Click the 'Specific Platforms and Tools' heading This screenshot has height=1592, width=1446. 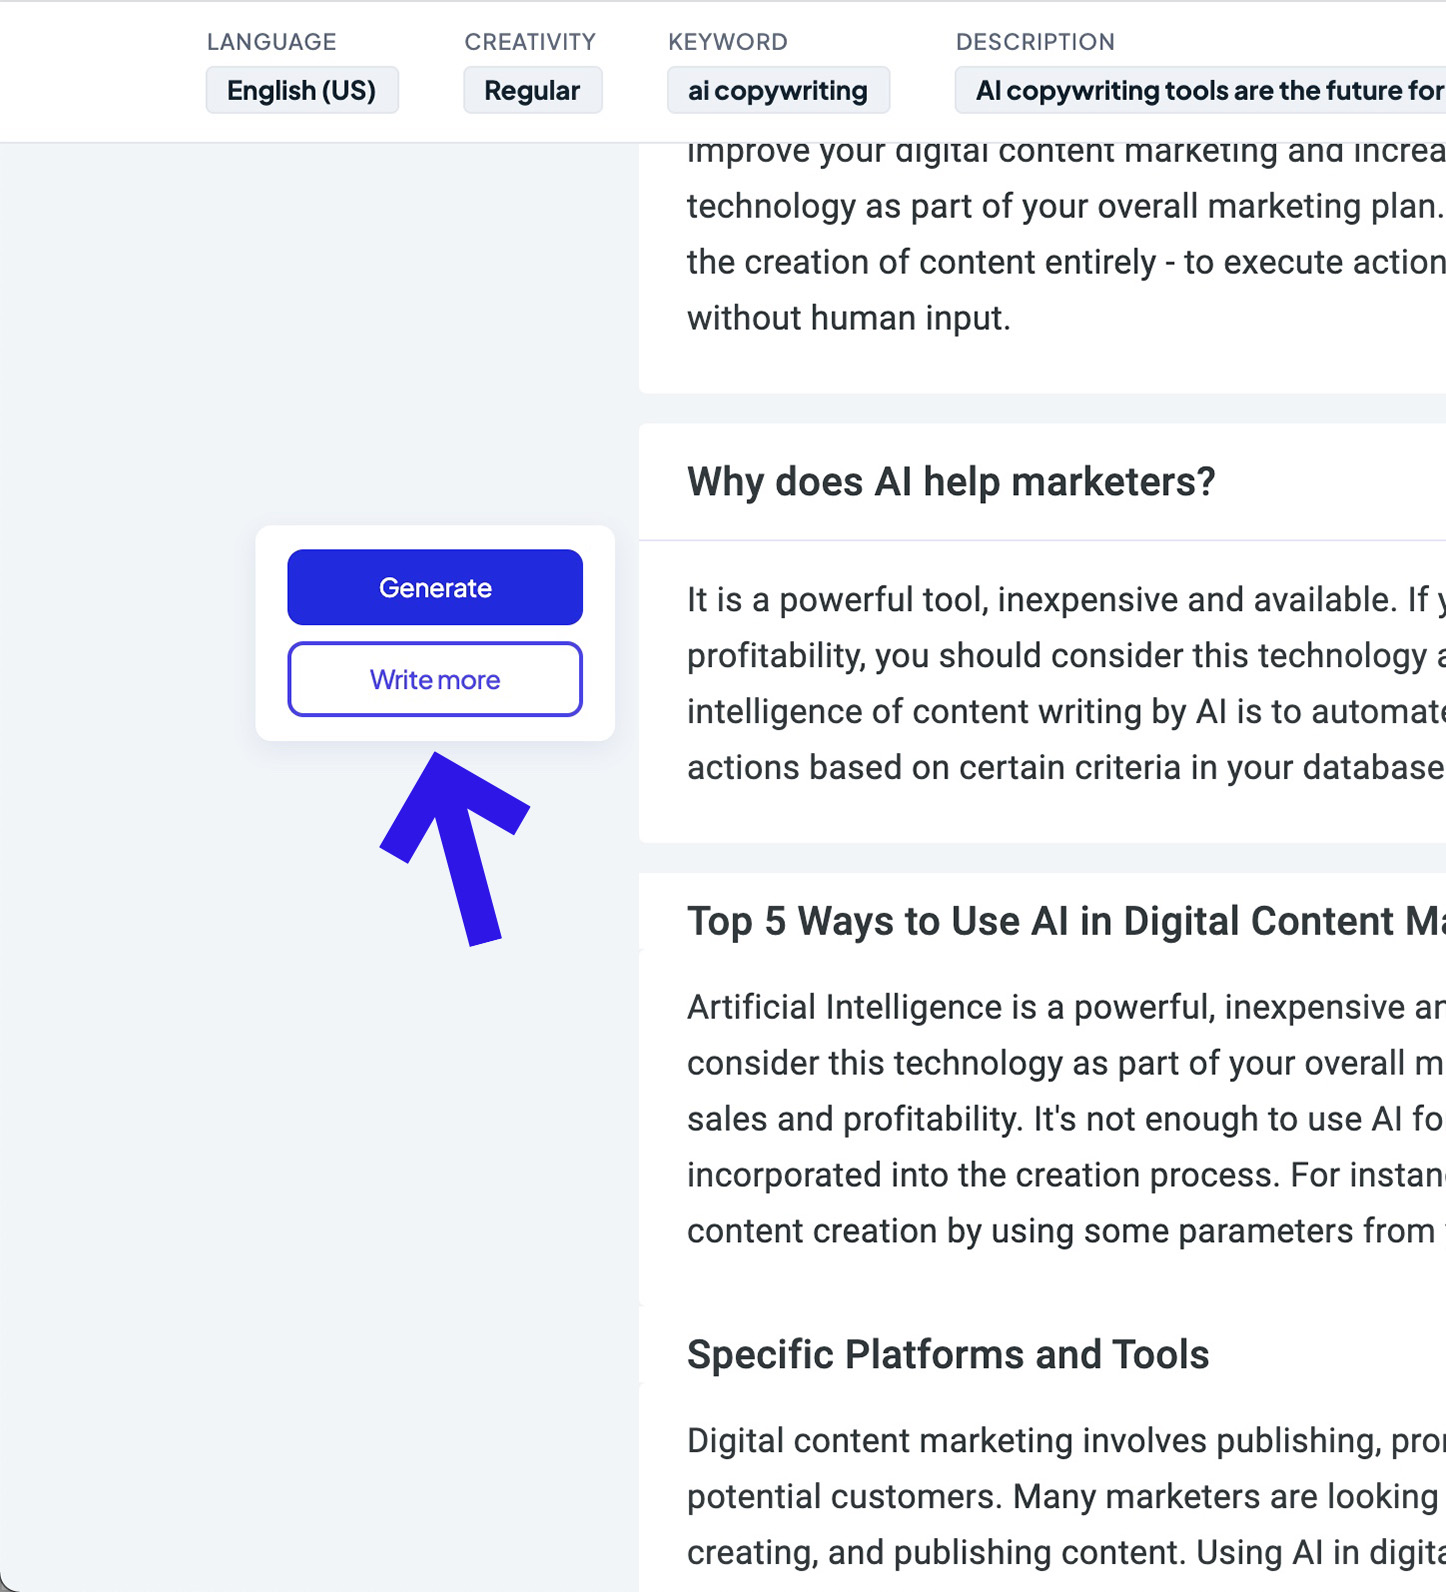click(947, 1355)
